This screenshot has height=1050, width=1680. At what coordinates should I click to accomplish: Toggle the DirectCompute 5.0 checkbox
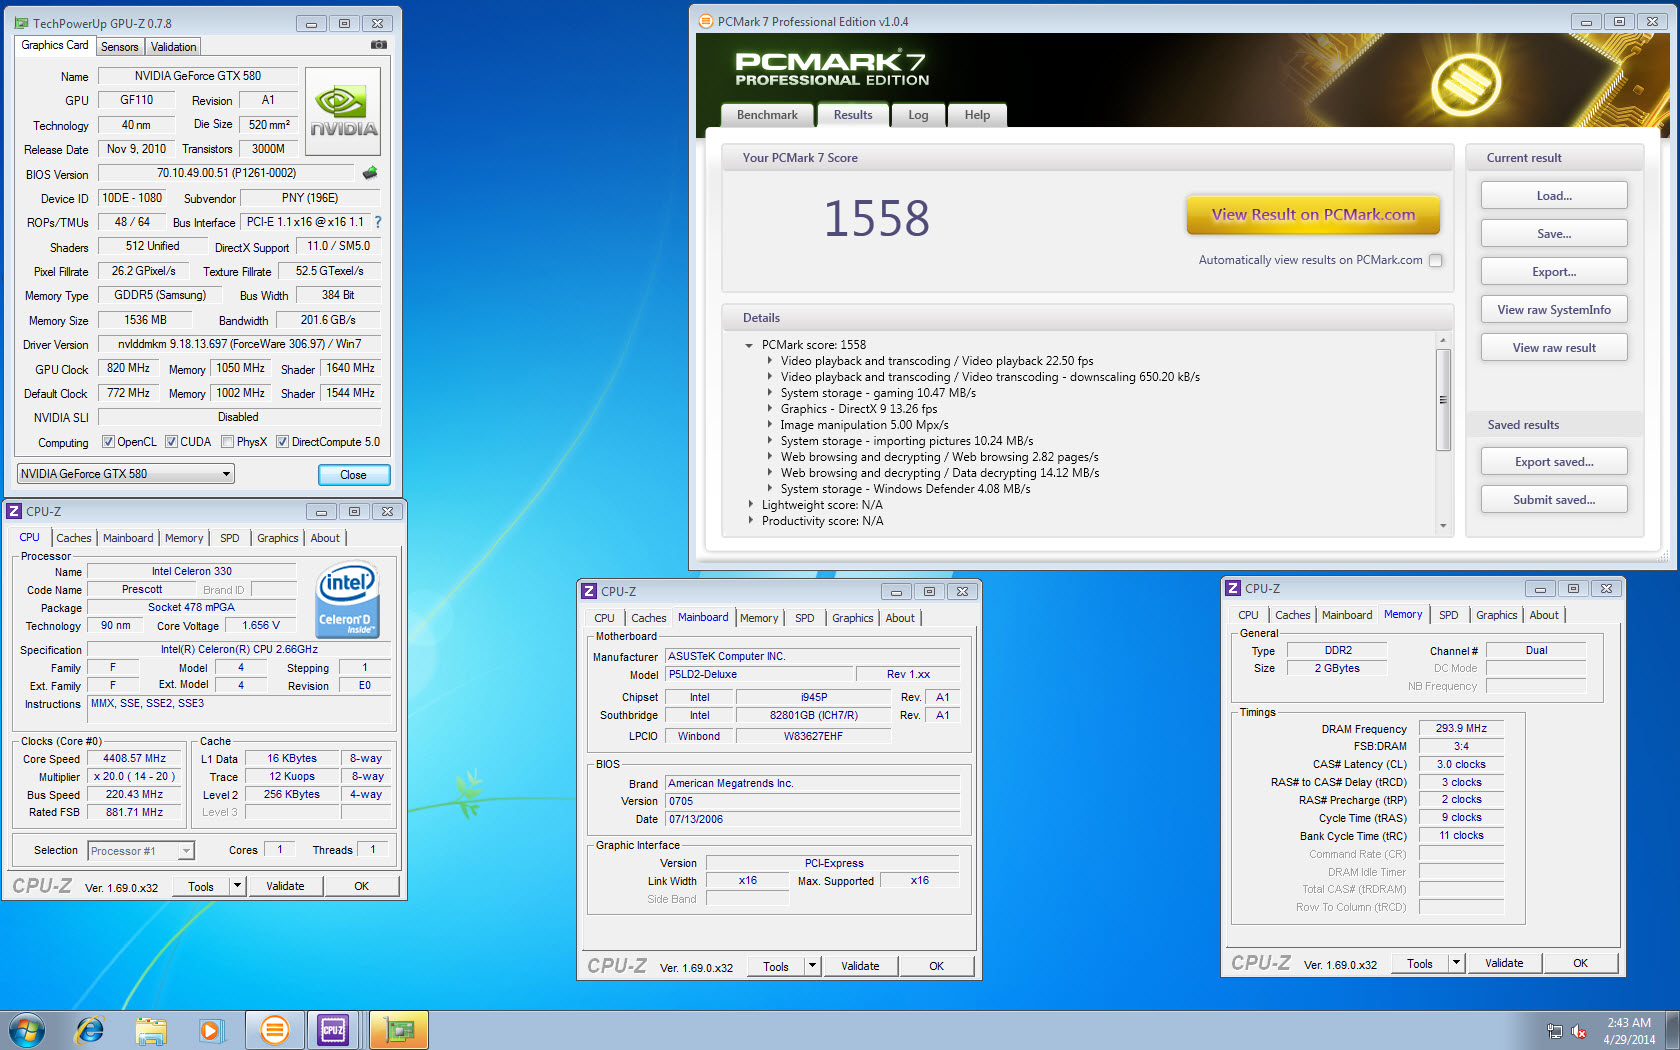283,442
